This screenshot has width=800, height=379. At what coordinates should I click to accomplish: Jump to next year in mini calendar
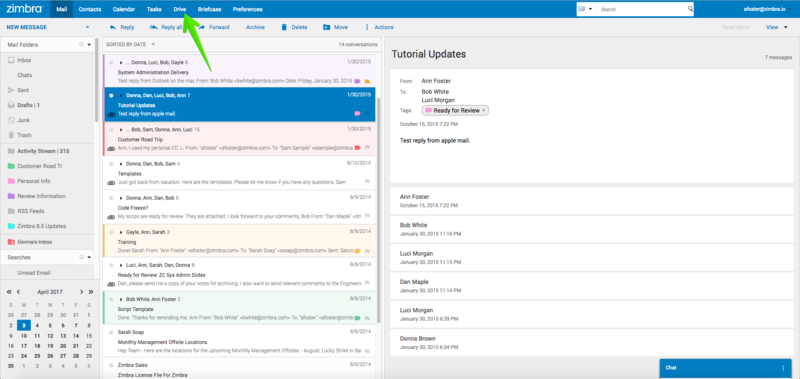(91, 292)
